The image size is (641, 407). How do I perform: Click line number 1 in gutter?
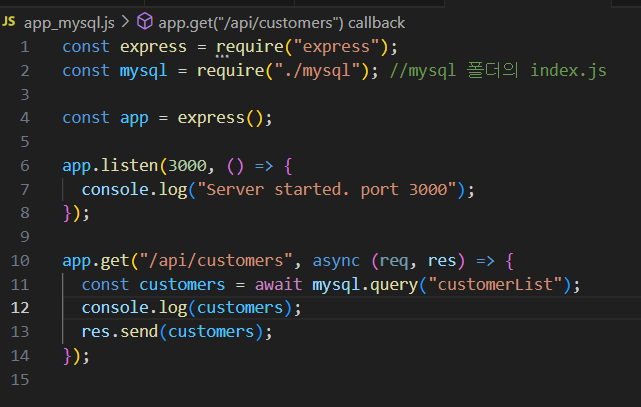25,47
